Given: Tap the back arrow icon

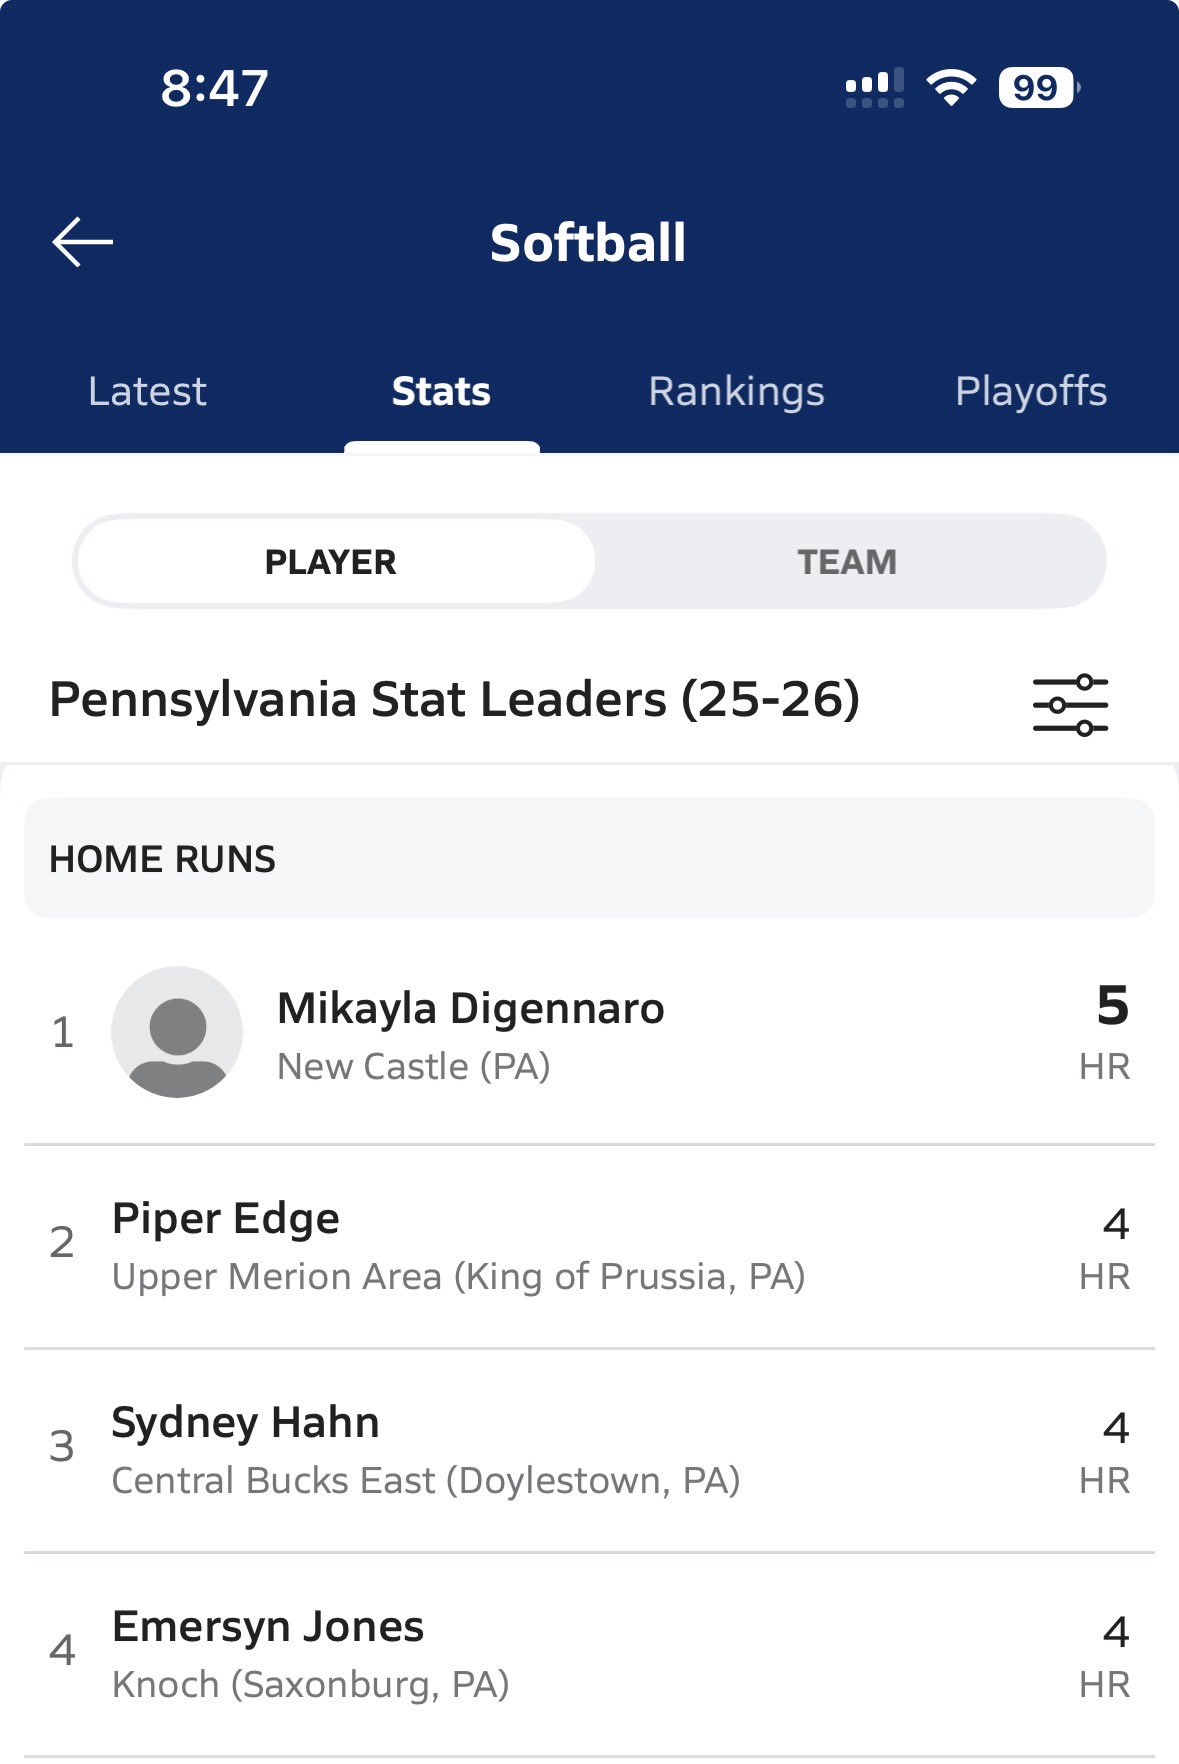Looking at the screenshot, I should coord(82,243).
